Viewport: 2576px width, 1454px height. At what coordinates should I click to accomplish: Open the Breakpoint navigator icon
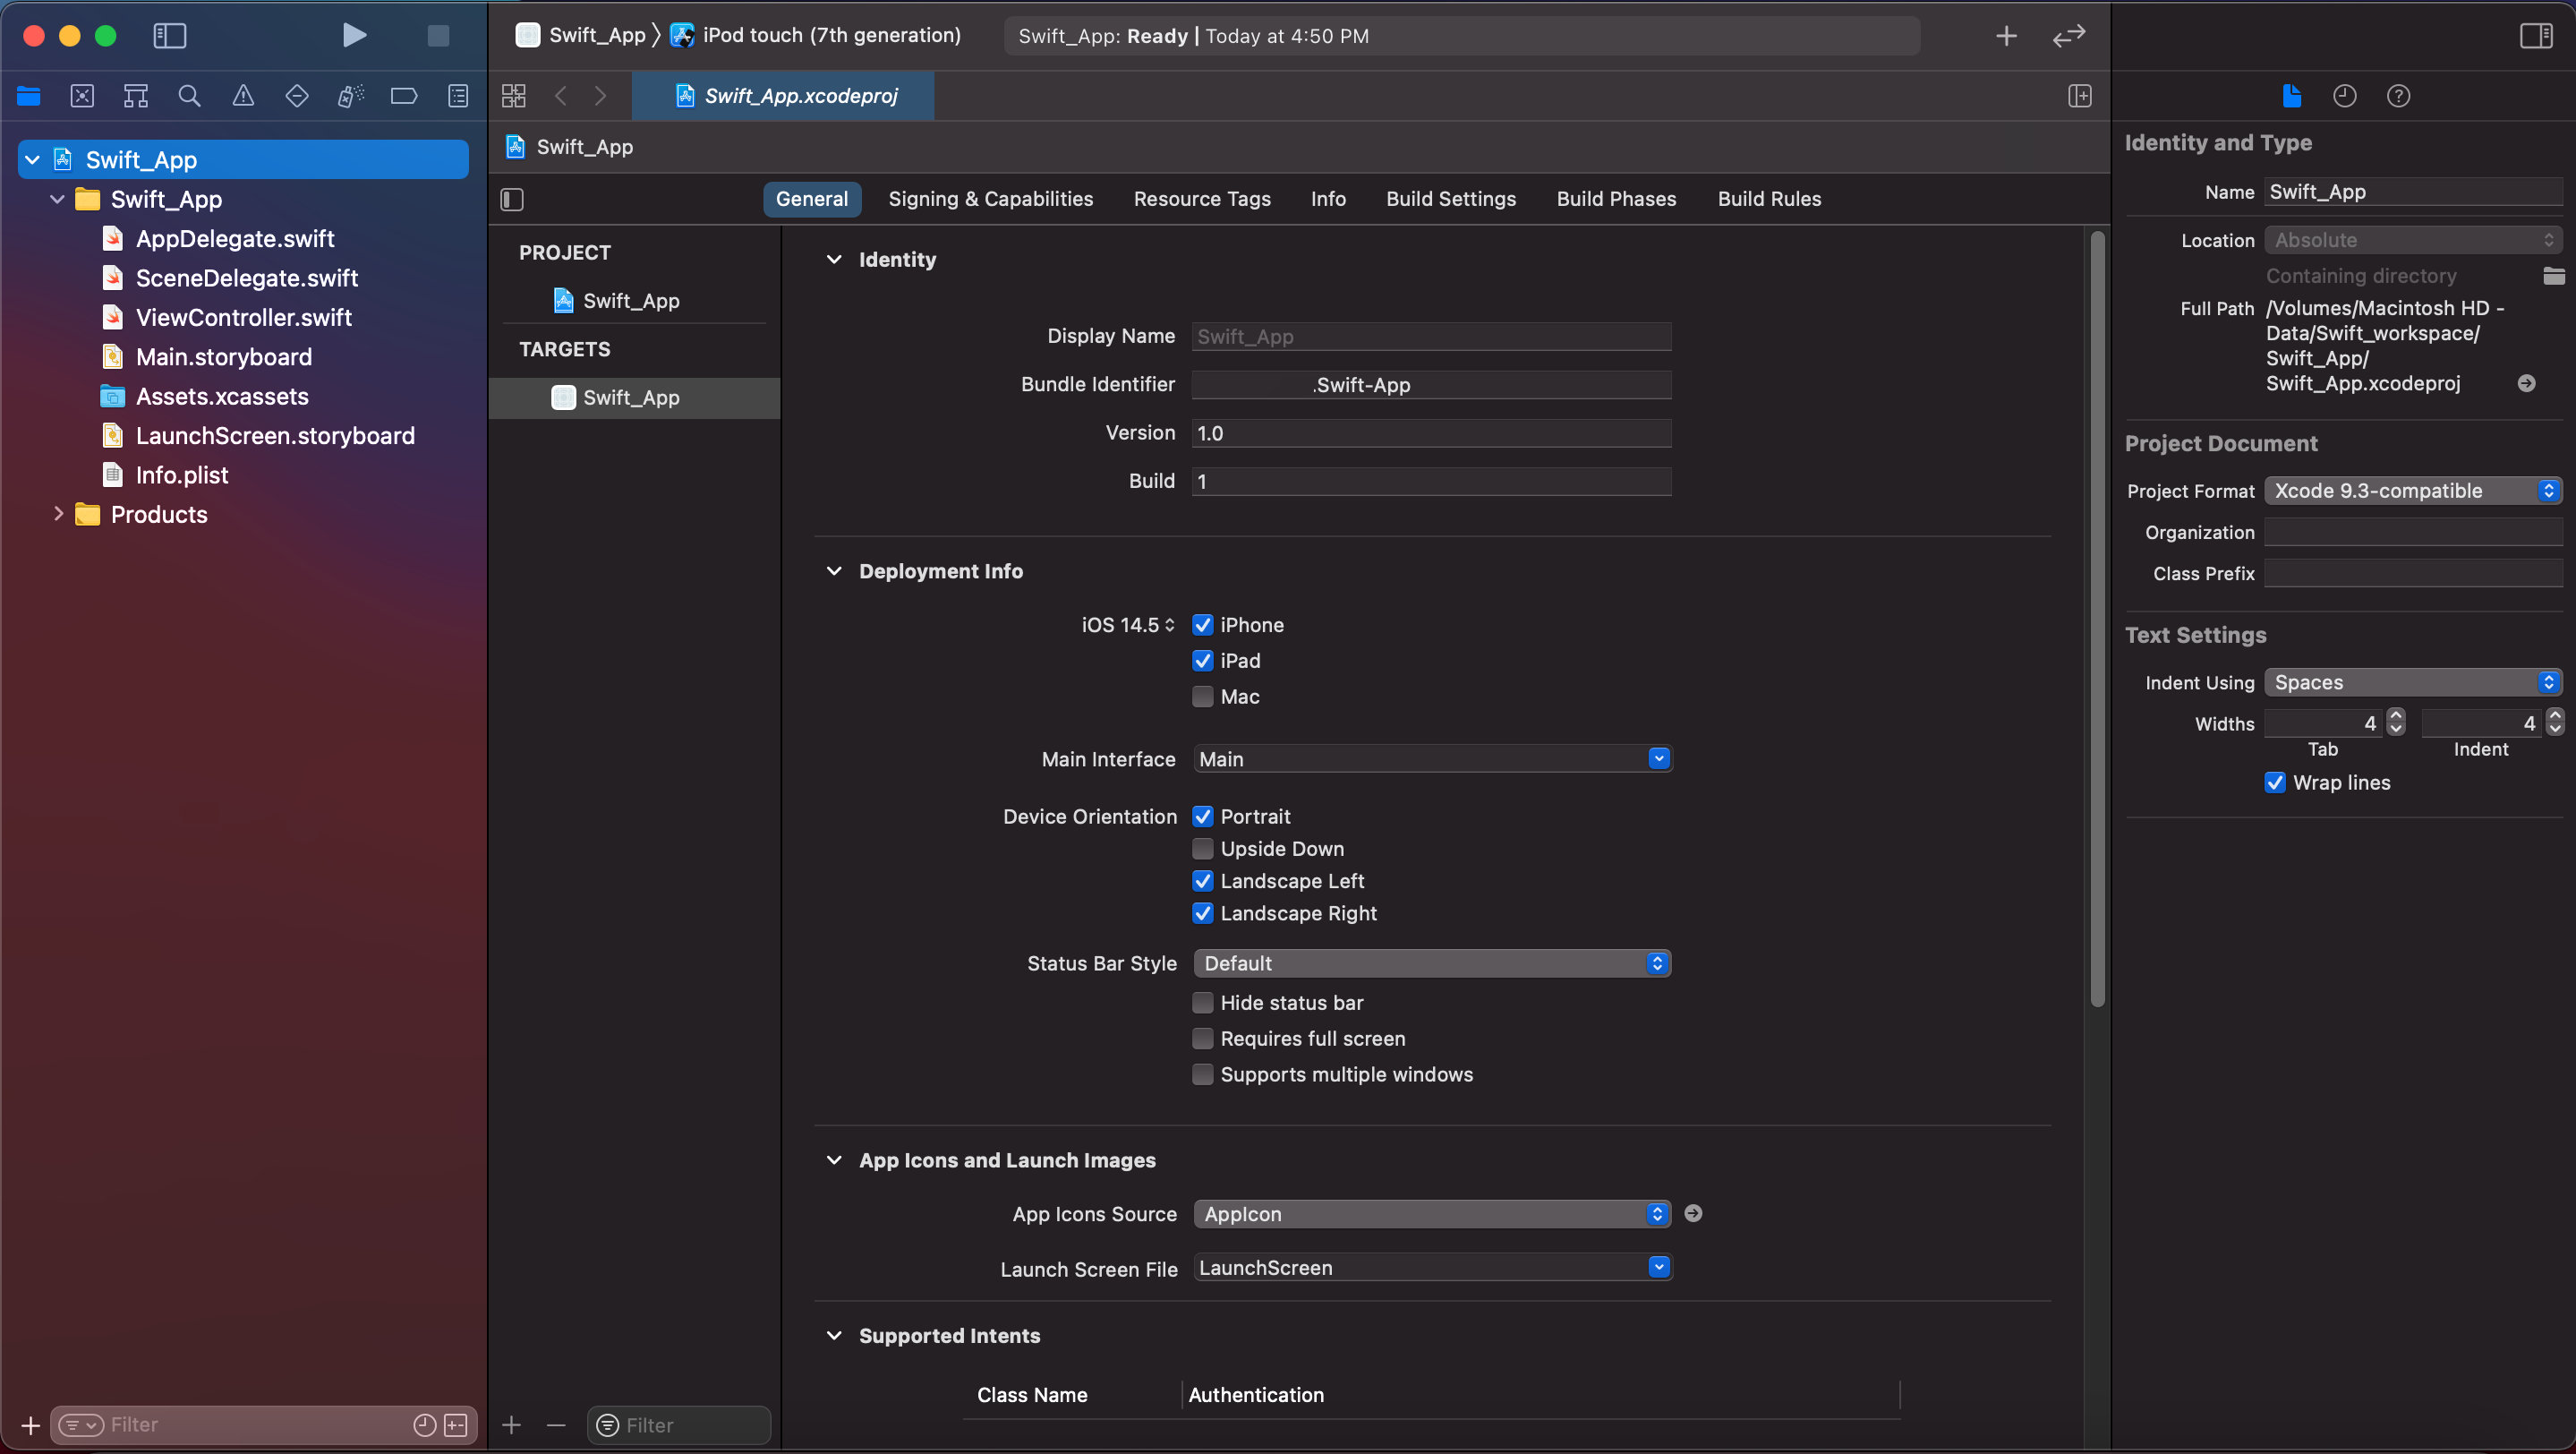[404, 96]
